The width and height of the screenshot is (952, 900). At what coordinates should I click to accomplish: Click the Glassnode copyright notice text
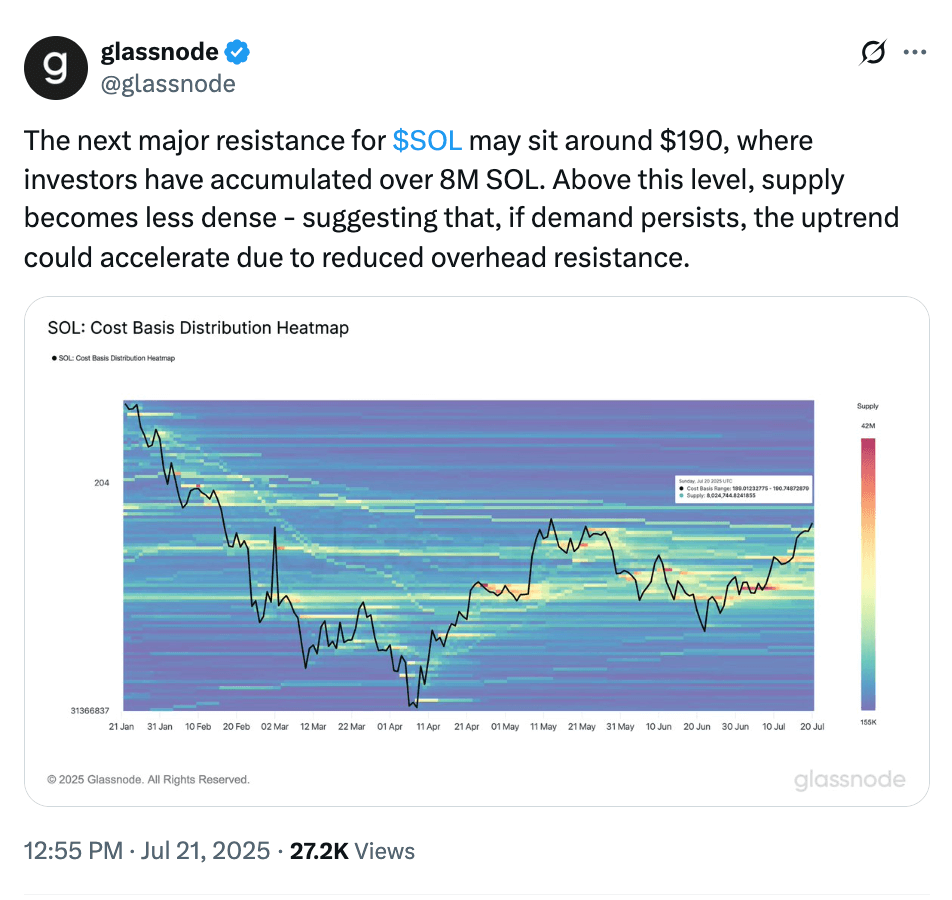point(148,779)
